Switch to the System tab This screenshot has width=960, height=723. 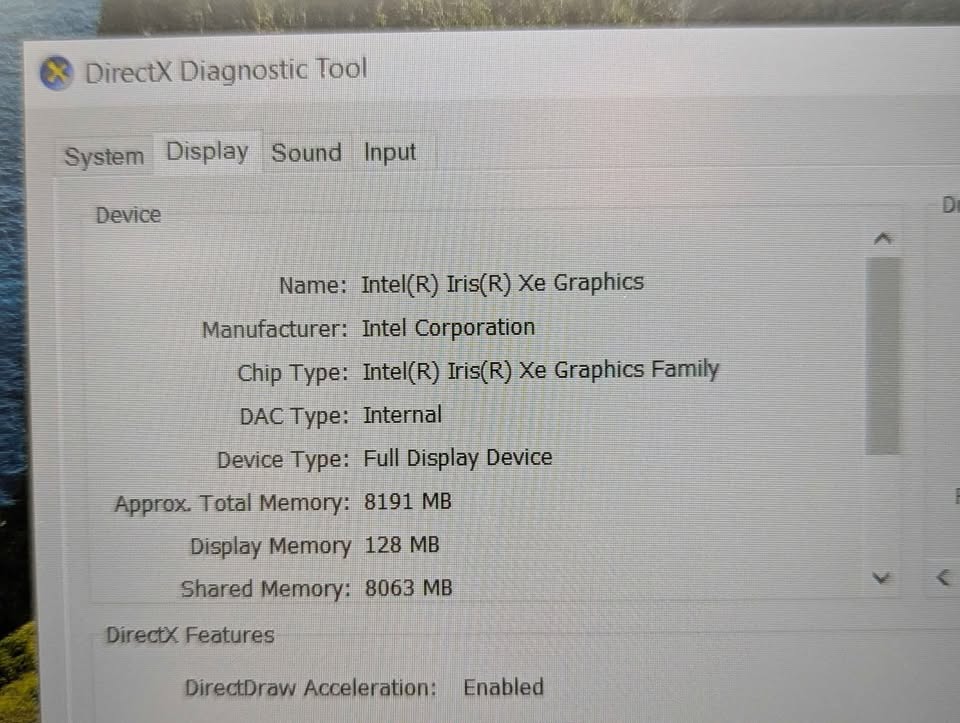pyautogui.click(x=104, y=156)
